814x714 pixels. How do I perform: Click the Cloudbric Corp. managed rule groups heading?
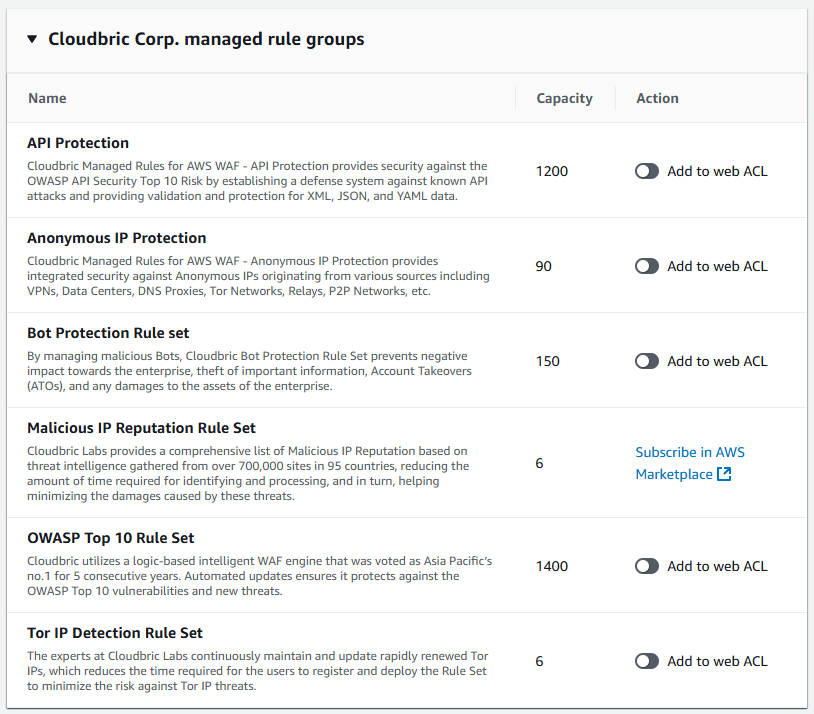tap(206, 40)
